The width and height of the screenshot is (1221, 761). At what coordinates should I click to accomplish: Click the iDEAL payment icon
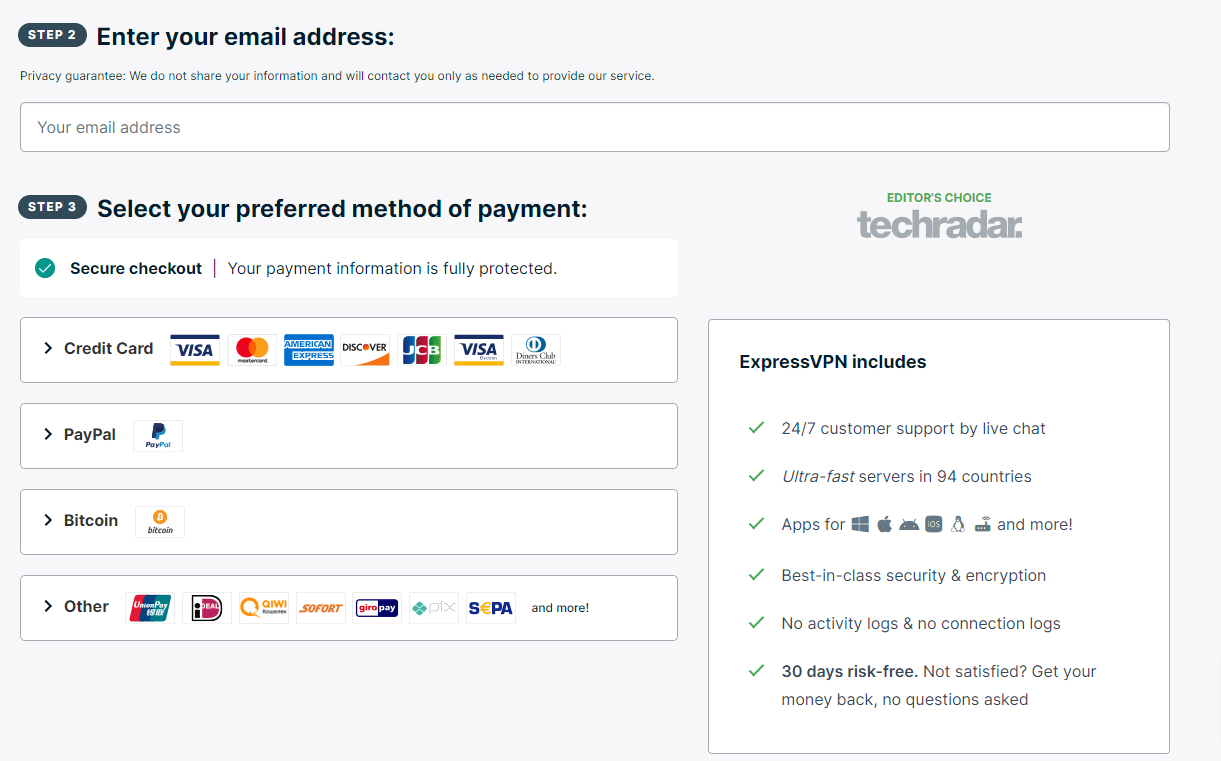click(207, 608)
